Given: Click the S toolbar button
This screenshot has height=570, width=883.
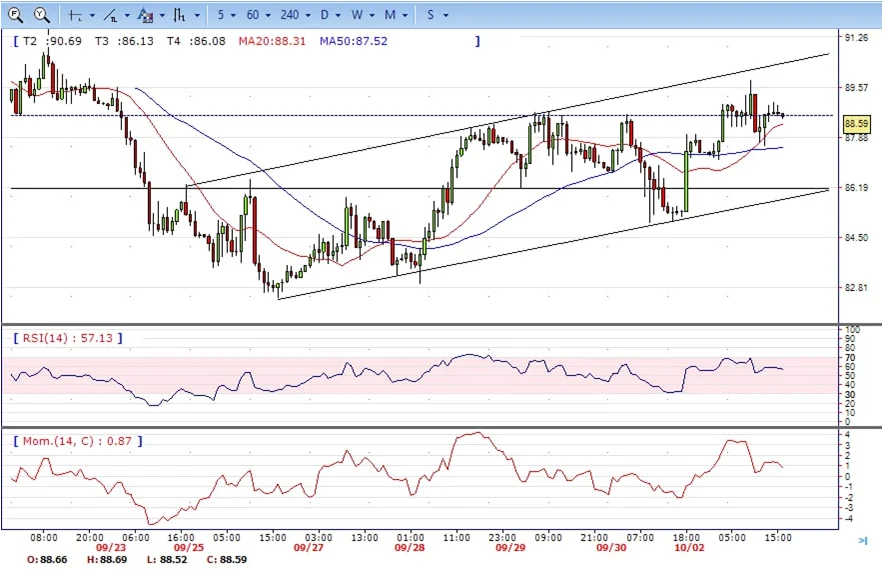Looking at the screenshot, I should (x=431, y=15).
